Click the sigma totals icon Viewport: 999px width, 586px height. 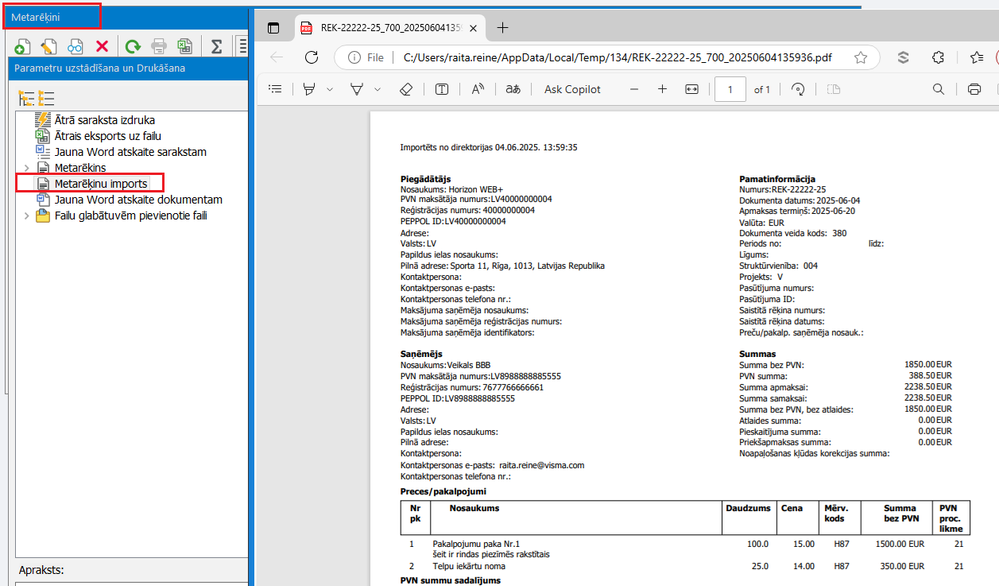217,46
